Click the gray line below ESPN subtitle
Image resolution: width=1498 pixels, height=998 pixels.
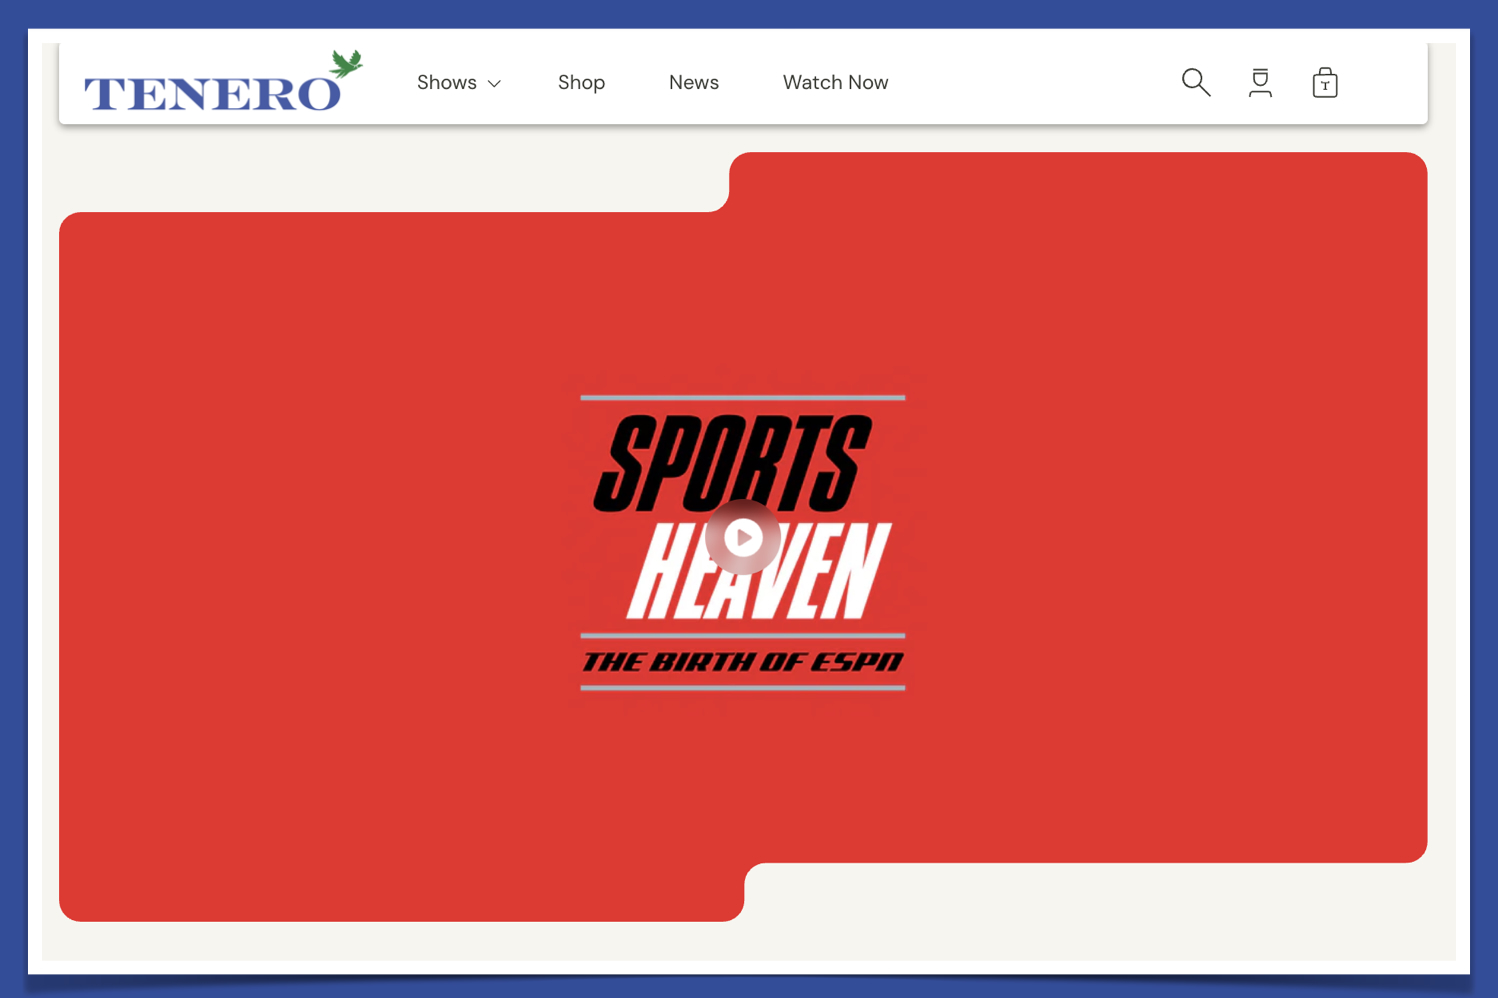pos(742,688)
